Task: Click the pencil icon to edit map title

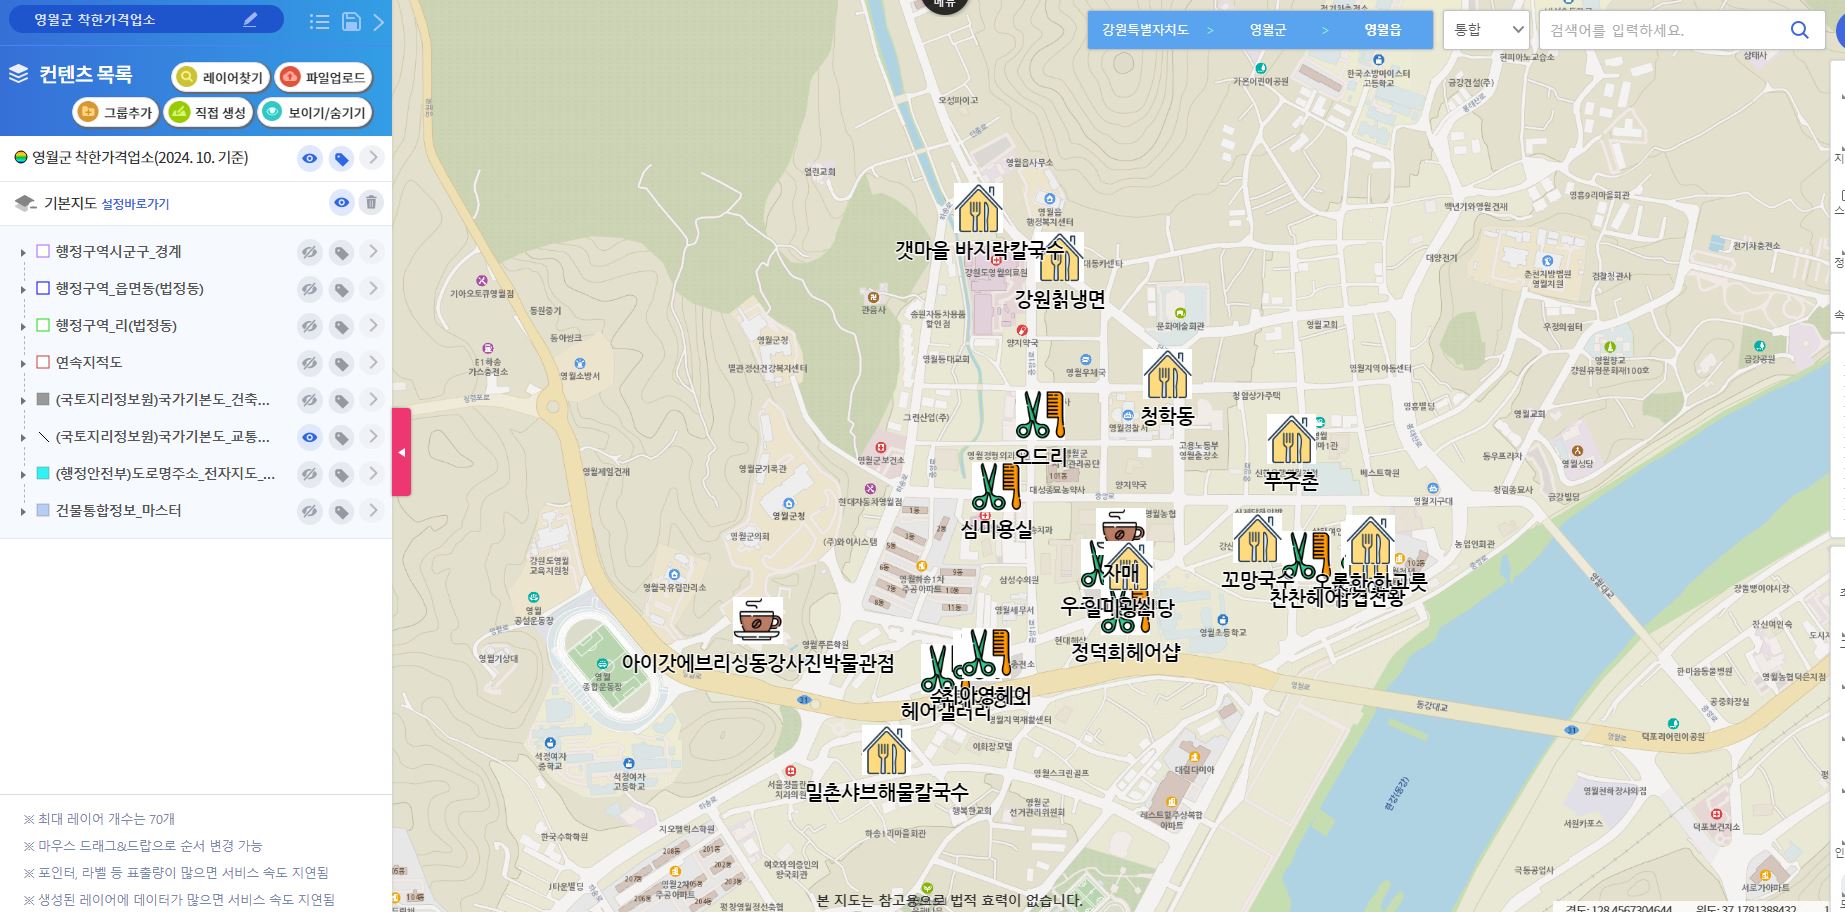Action: pyautogui.click(x=250, y=20)
